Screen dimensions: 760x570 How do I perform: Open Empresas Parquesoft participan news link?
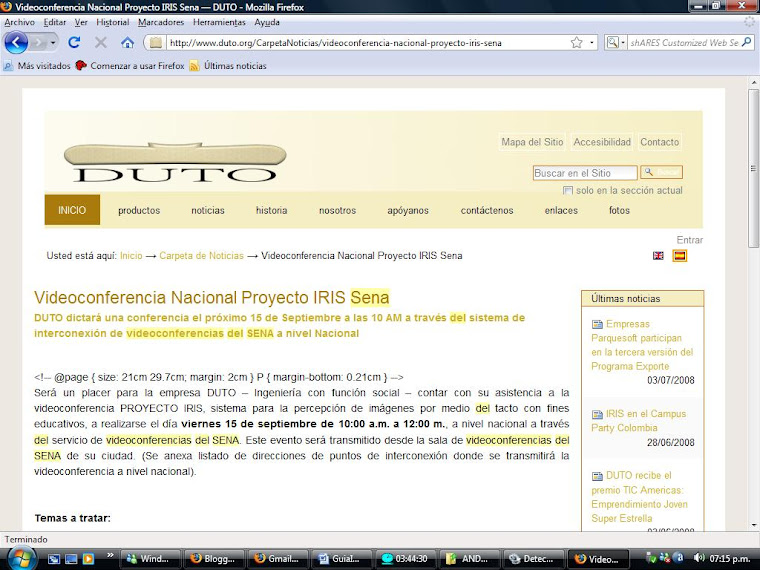tap(642, 345)
